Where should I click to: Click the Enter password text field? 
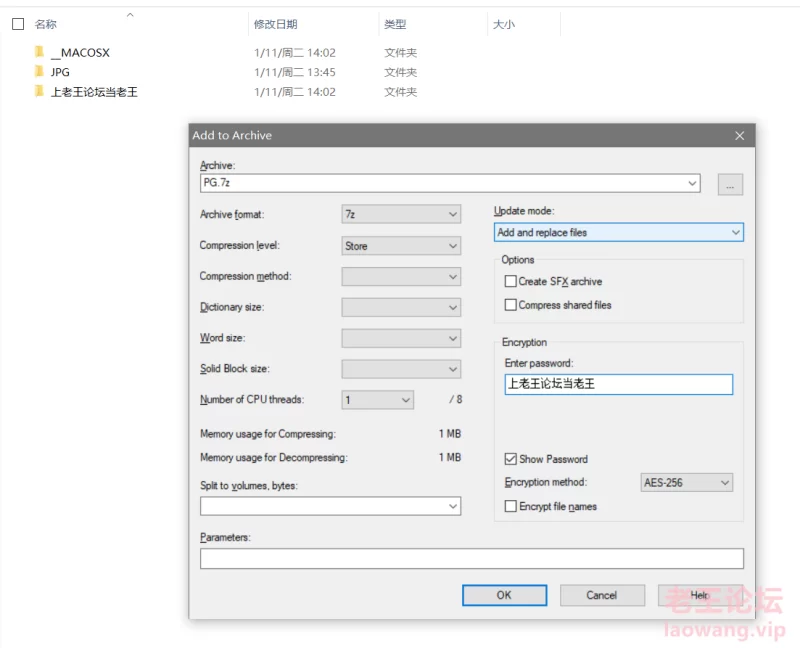[618, 384]
